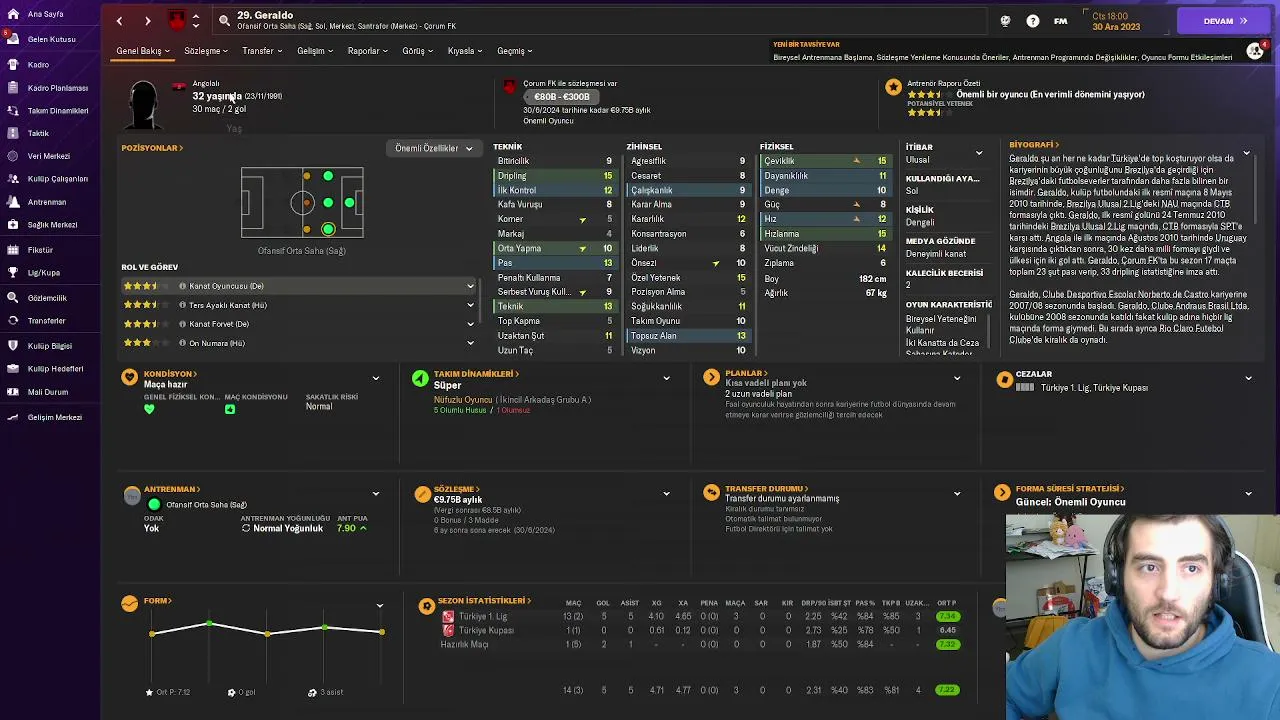
Task: Open Taktik sidebar icon
Action: click(x=12, y=133)
